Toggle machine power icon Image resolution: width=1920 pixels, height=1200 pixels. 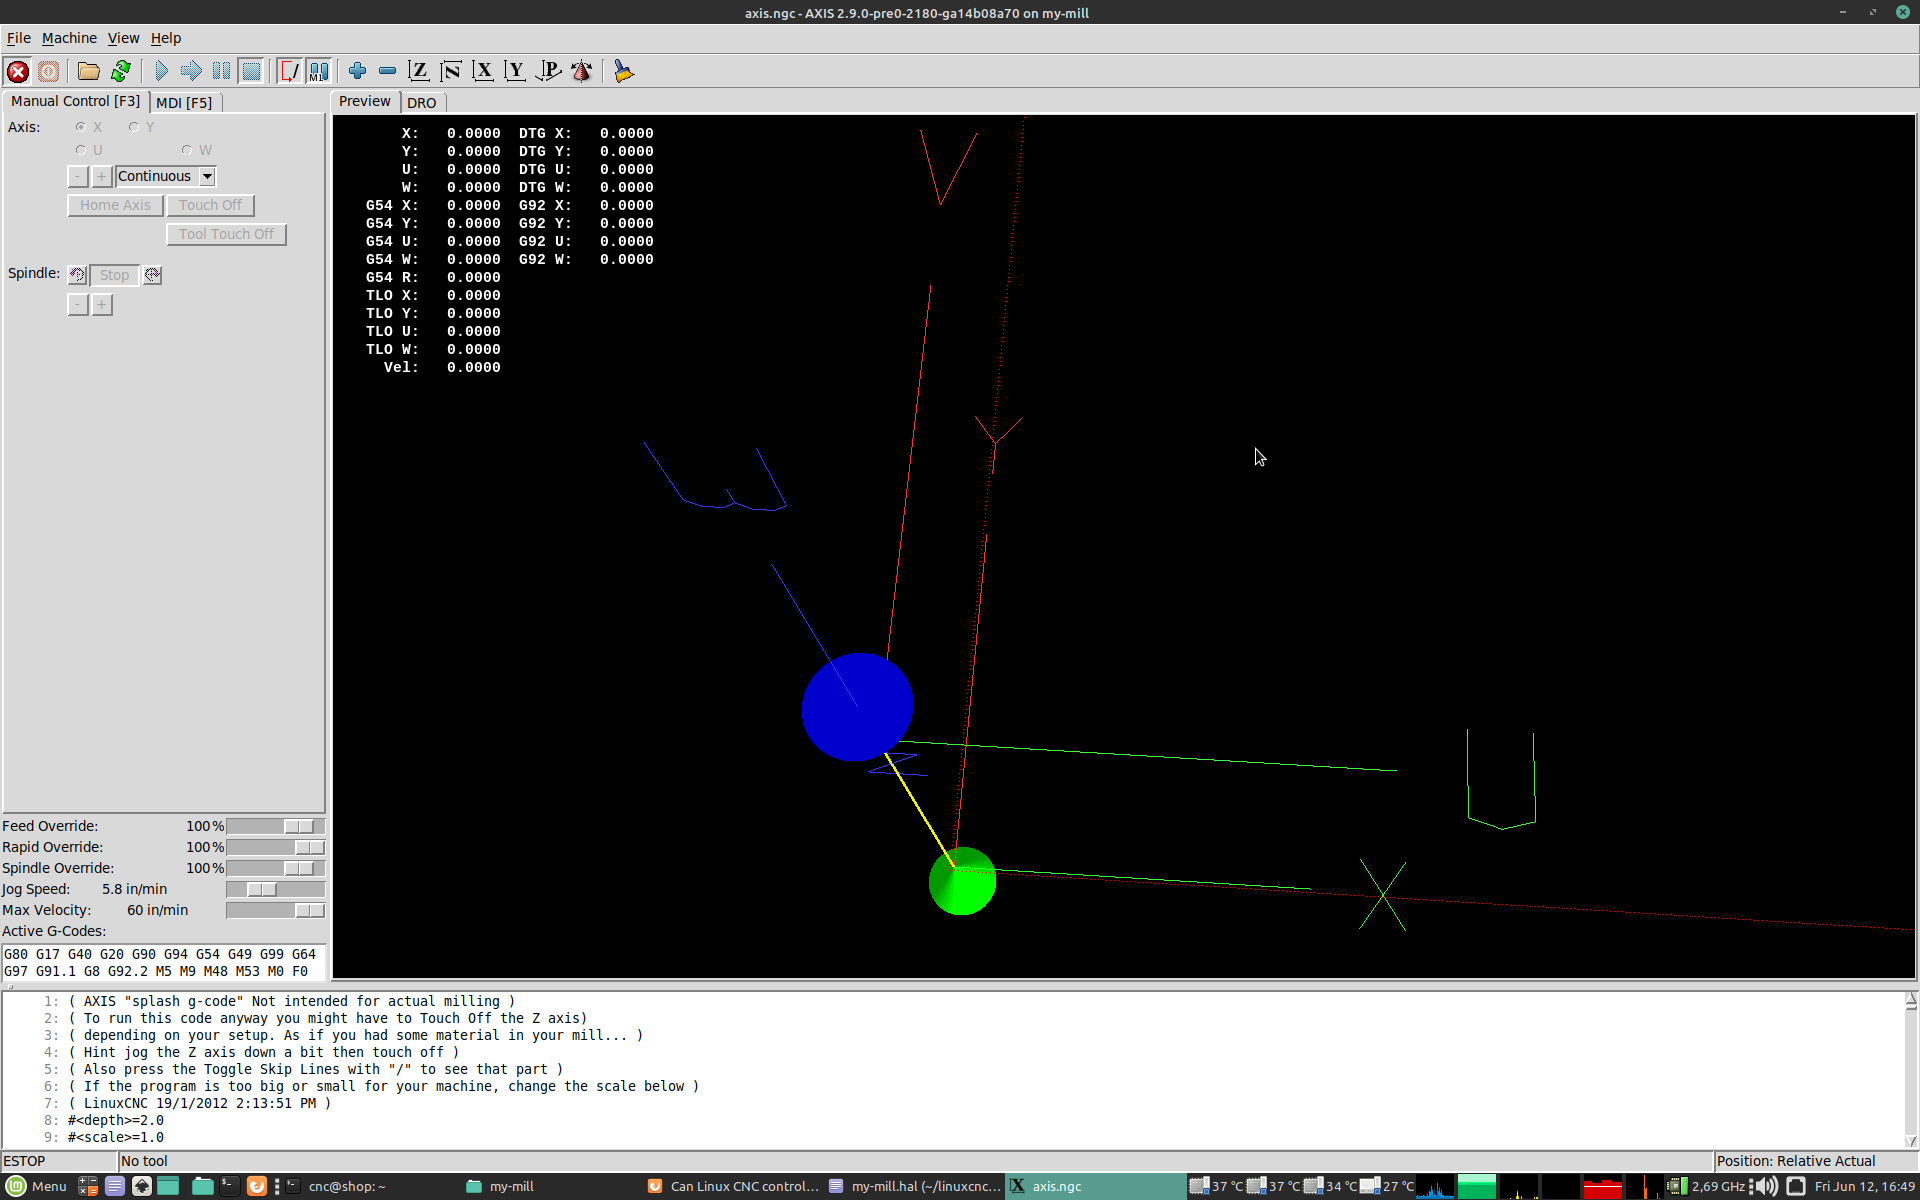(x=48, y=71)
